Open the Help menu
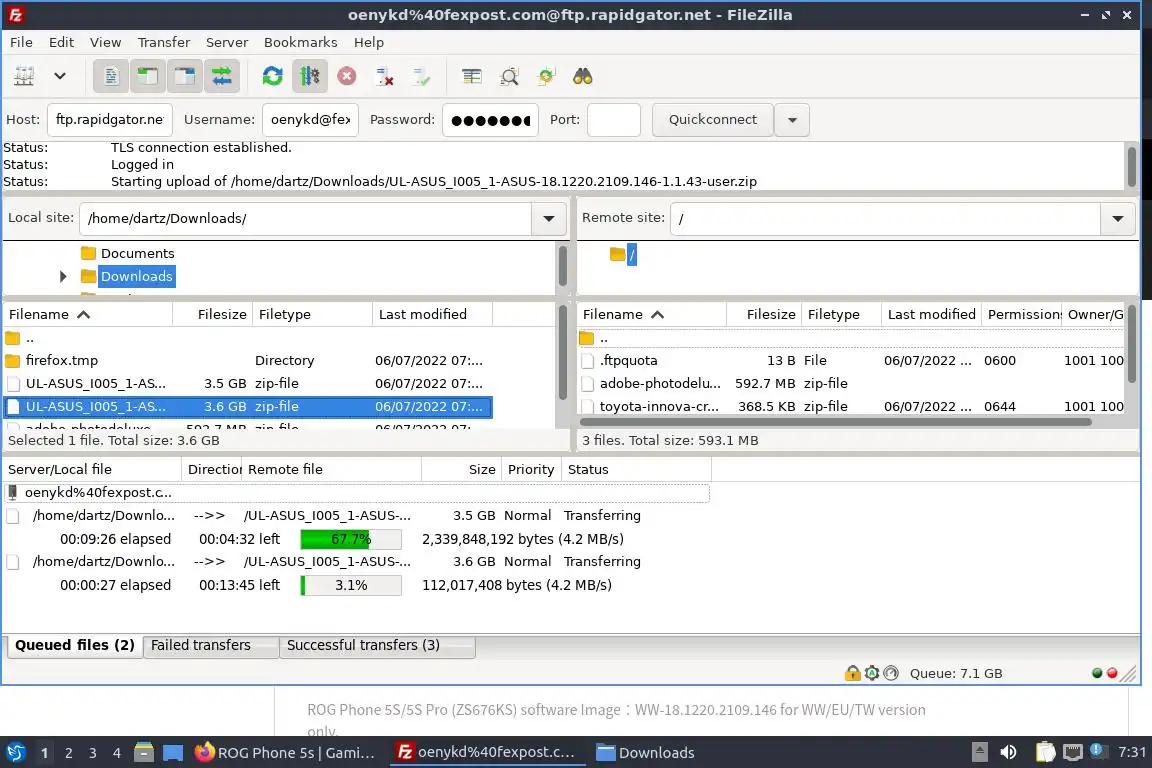1152x768 pixels. click(369, 43)
